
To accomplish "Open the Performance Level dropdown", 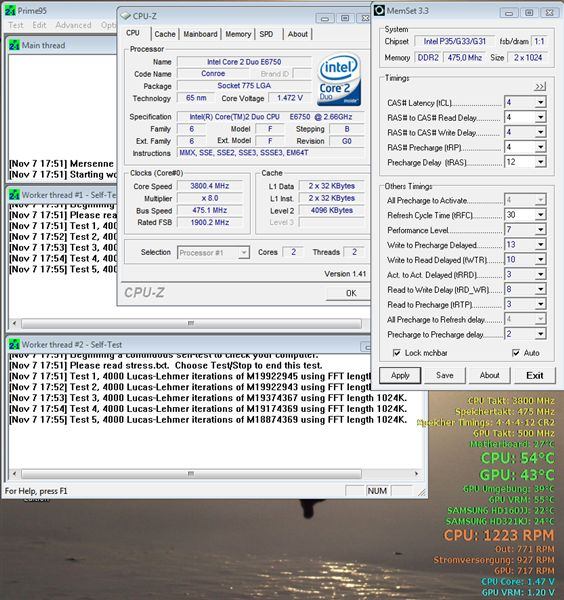I will [540, 230].
